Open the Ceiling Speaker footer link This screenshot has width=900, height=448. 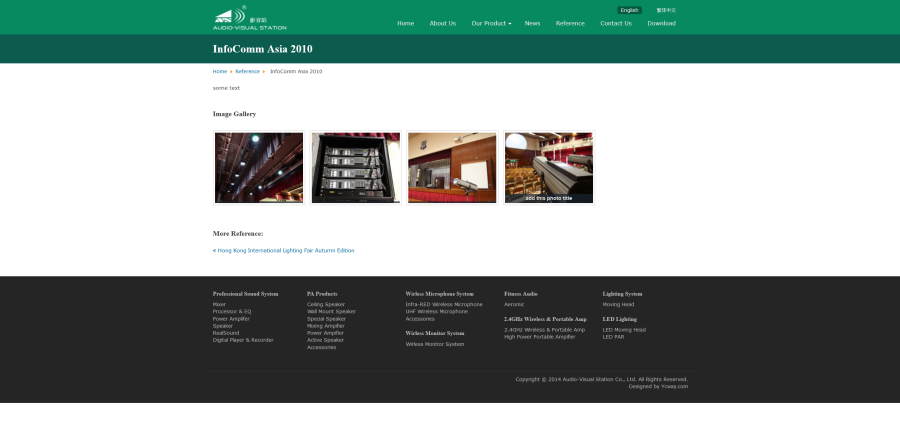click(326, 304)
